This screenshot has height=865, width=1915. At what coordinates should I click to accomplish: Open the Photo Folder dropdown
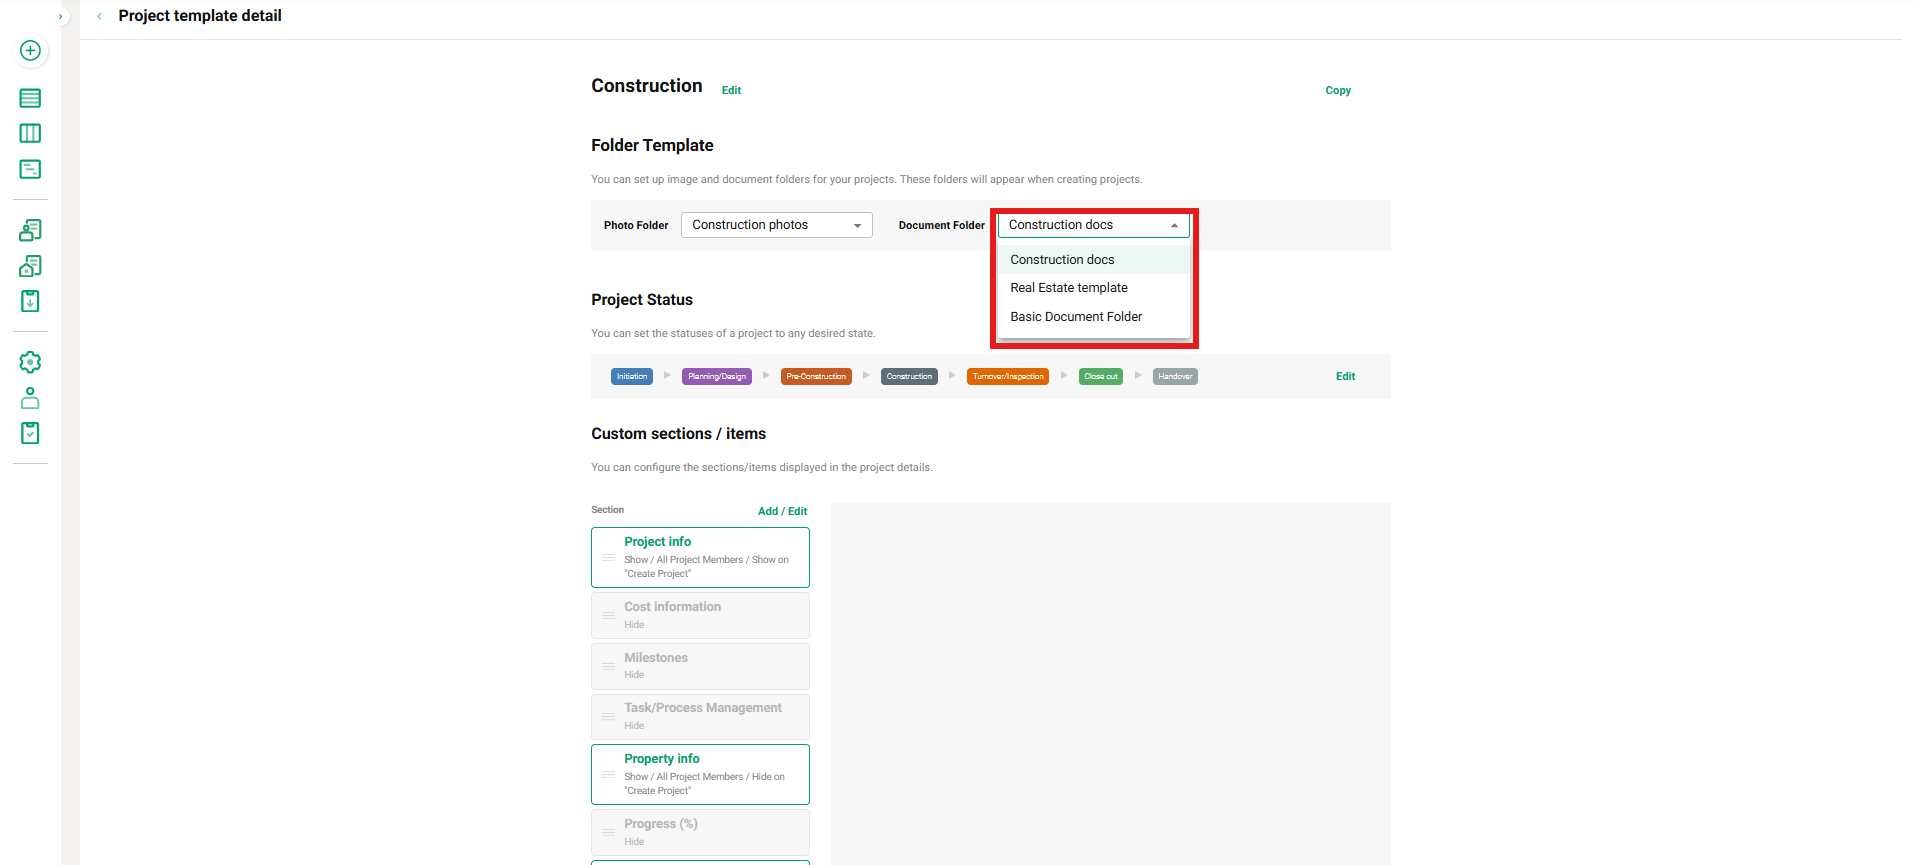pyautogui.click(x=776, y=225)
